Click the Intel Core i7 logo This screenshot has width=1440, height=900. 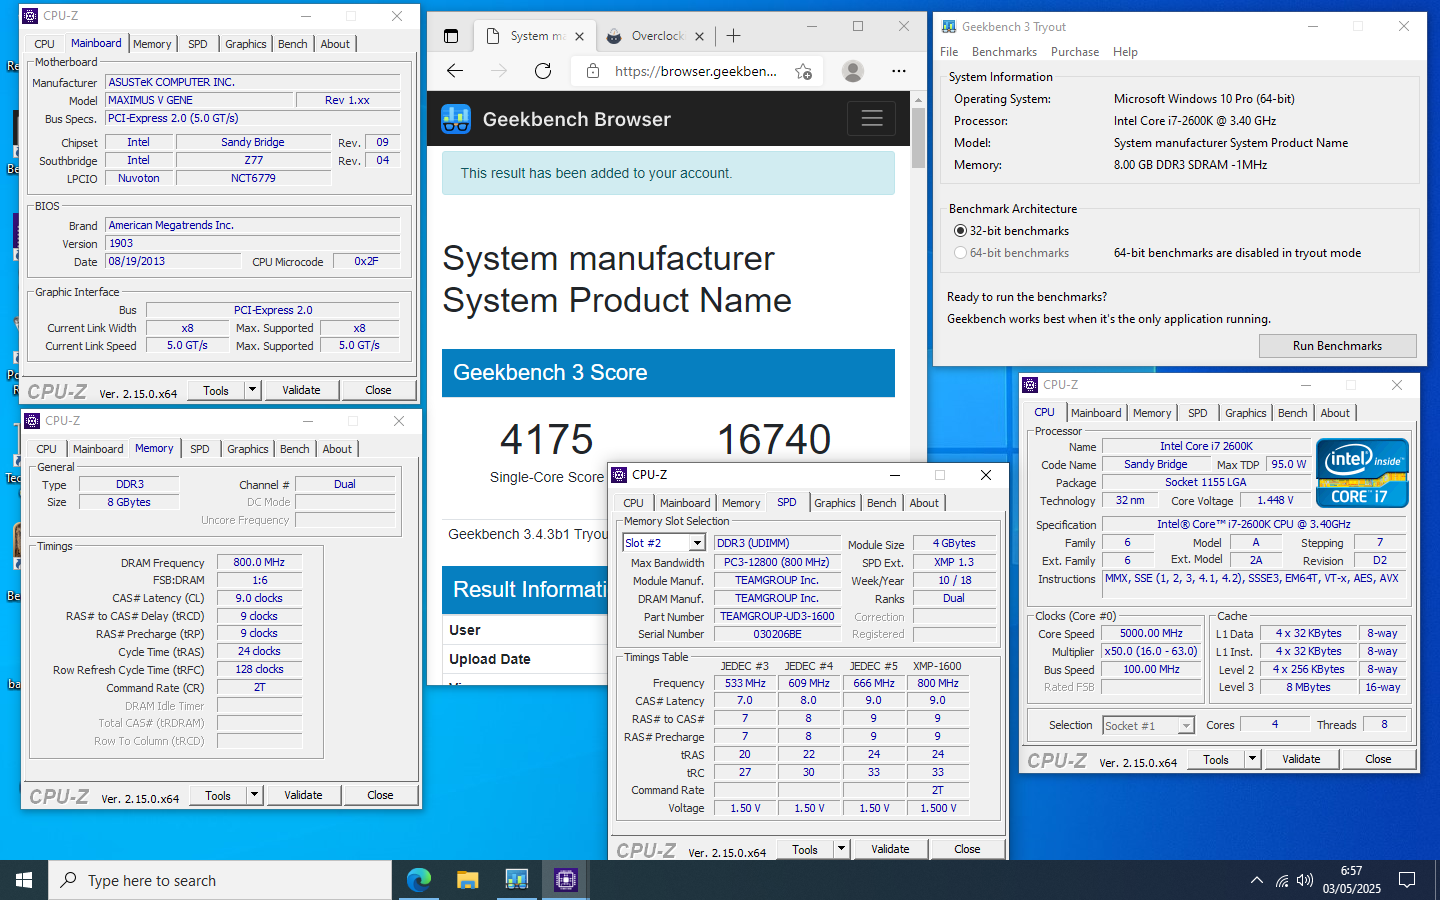coord(1362,473)
